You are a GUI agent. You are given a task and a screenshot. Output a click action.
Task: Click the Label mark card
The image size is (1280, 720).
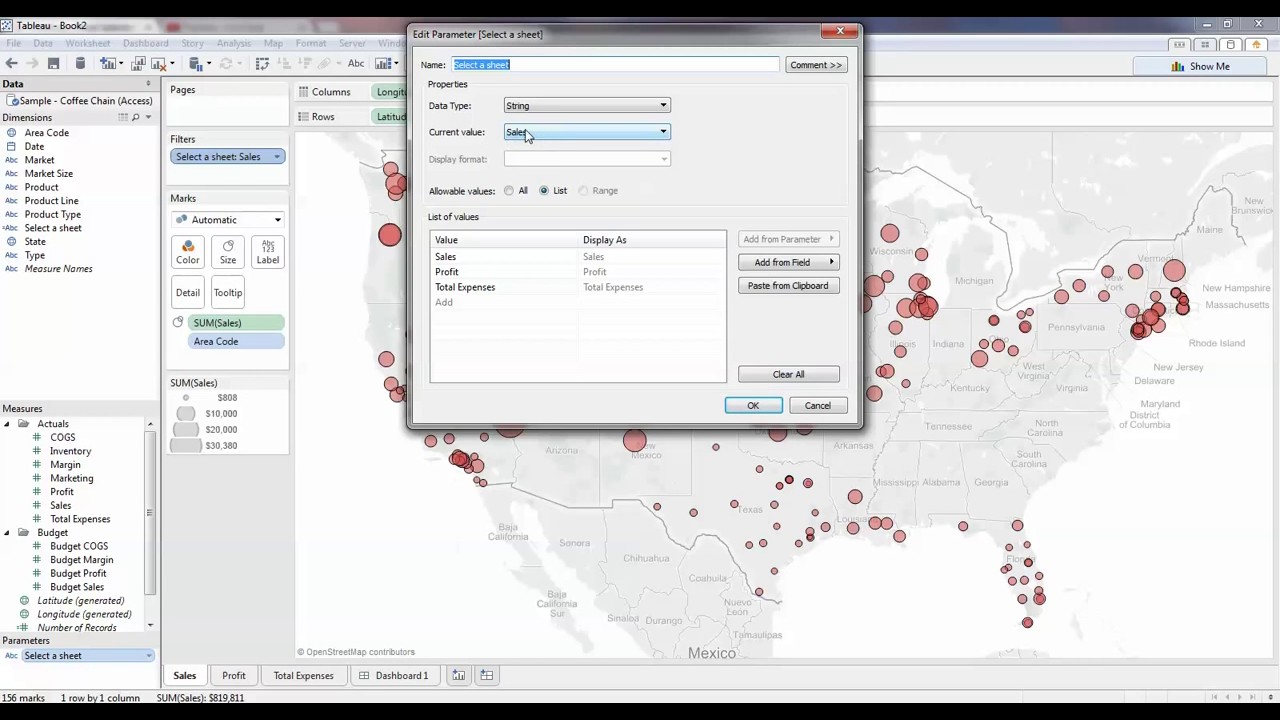click(268, 253)
